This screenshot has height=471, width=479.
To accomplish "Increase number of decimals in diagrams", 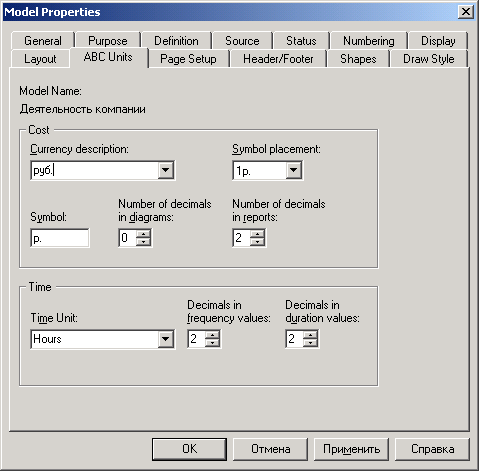I will point(143,234).
